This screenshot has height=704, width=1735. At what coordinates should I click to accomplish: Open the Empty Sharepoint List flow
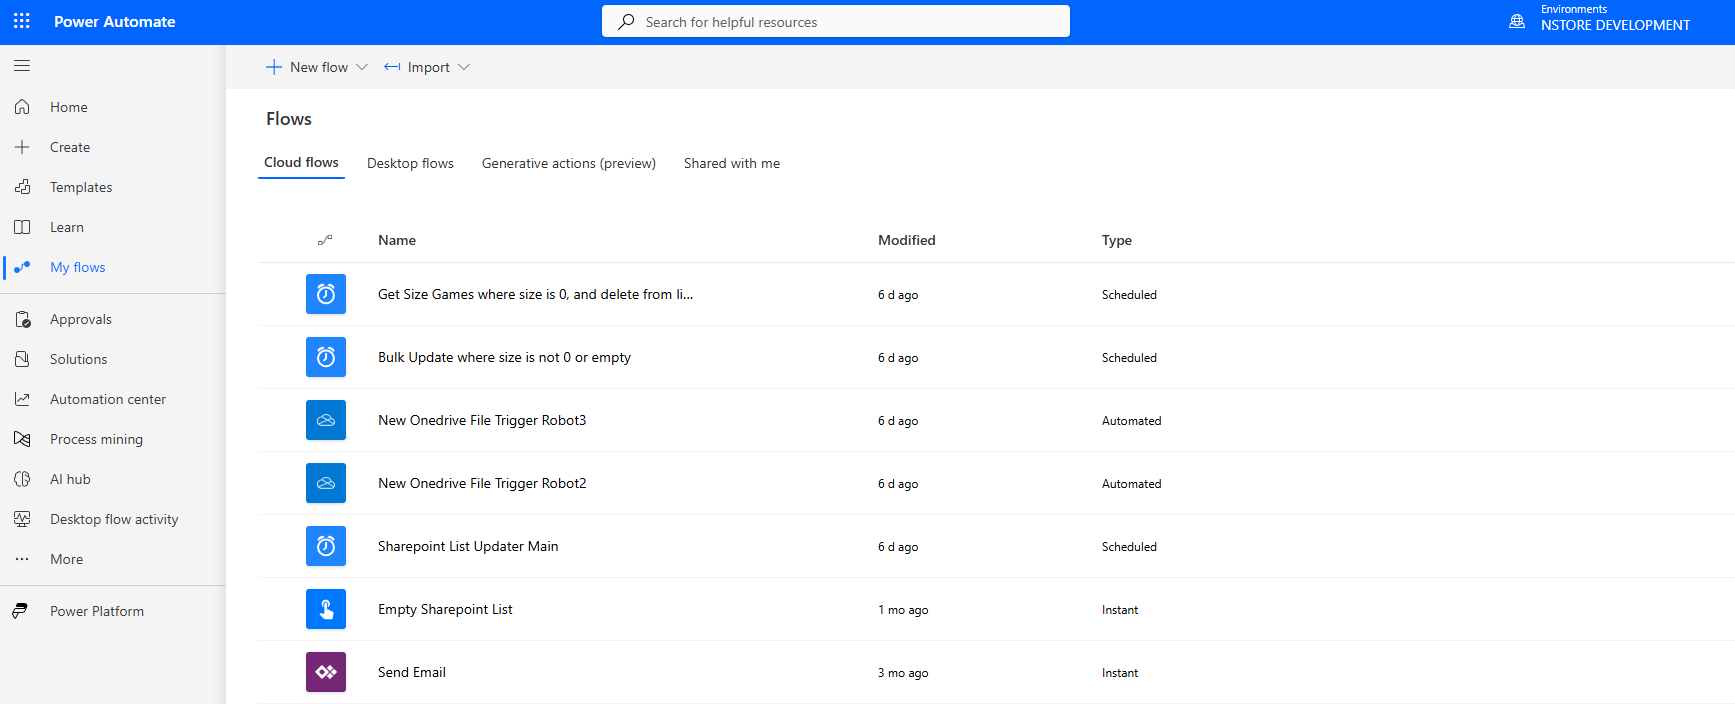point(445,609)
